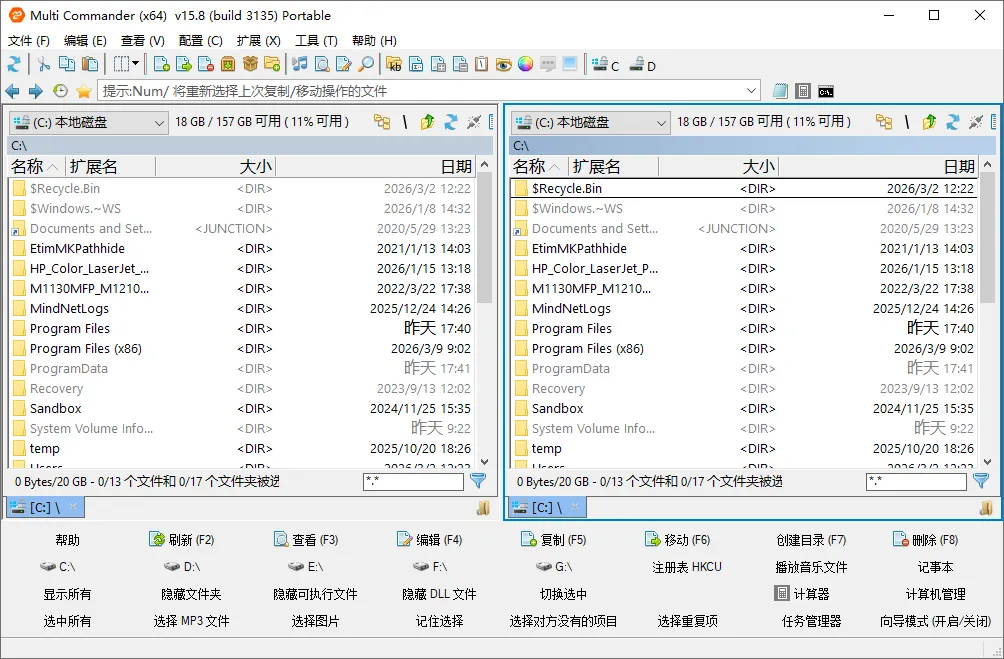This screenshot has width=1004, height=659.
Task: Open the 文件 (F) menu
Action: 29,40
